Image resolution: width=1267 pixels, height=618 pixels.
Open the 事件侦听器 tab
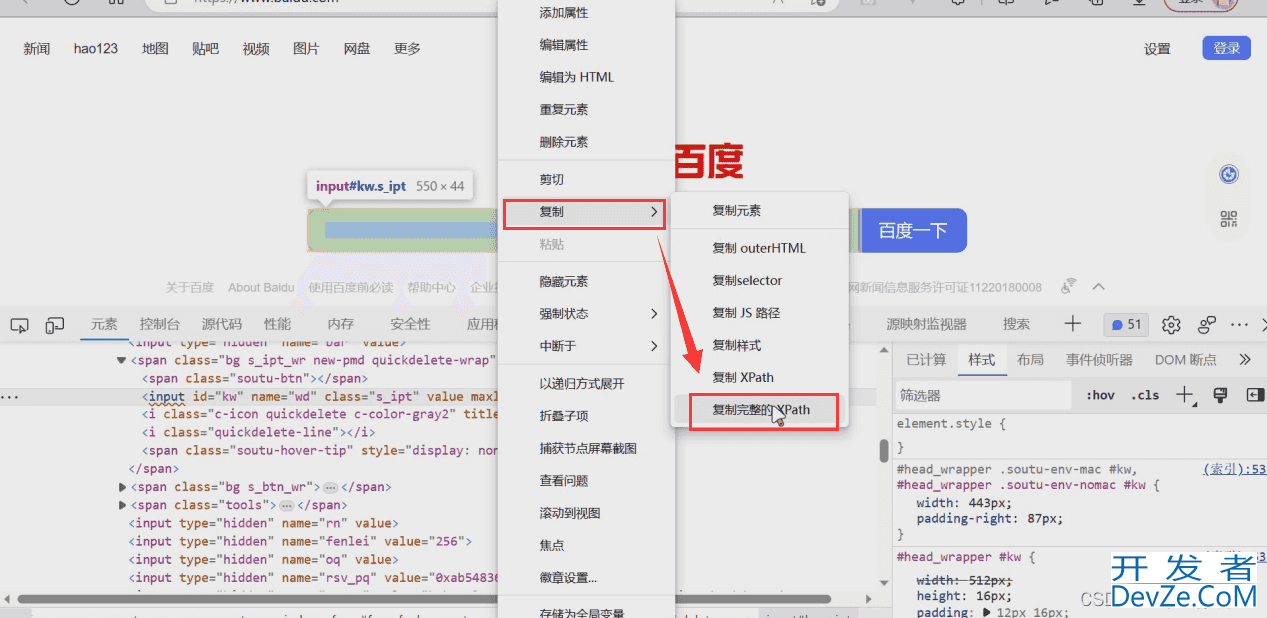tap(1099, 359)
